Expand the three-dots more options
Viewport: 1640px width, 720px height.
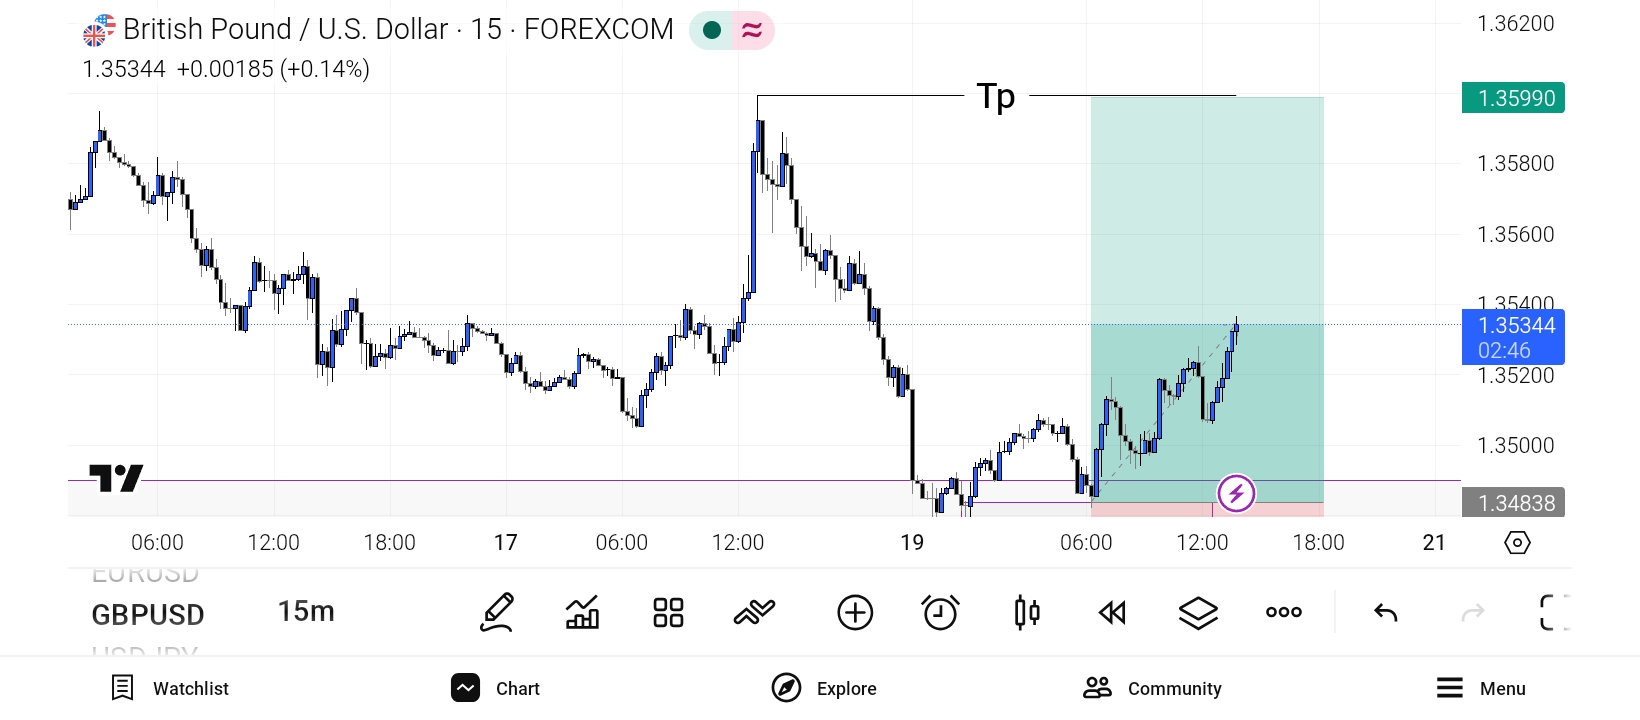1284,612
